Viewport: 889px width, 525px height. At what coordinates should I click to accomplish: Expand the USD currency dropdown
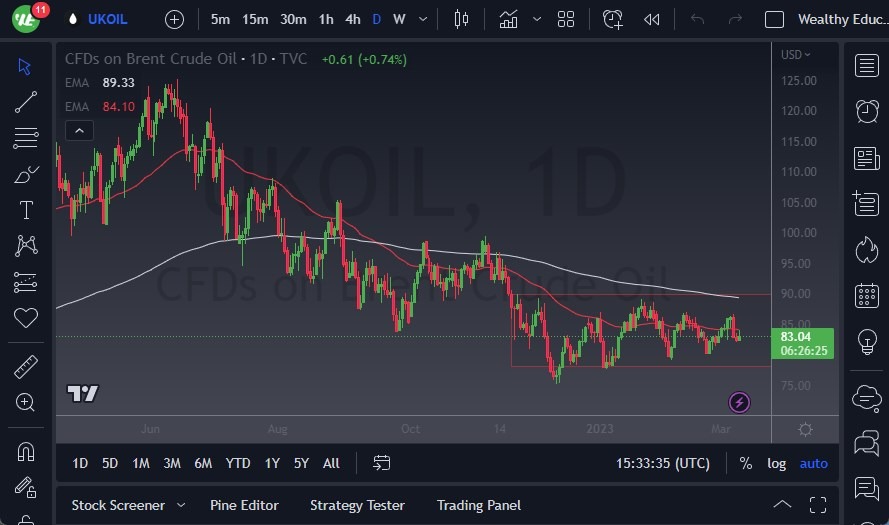coord(796,54)
